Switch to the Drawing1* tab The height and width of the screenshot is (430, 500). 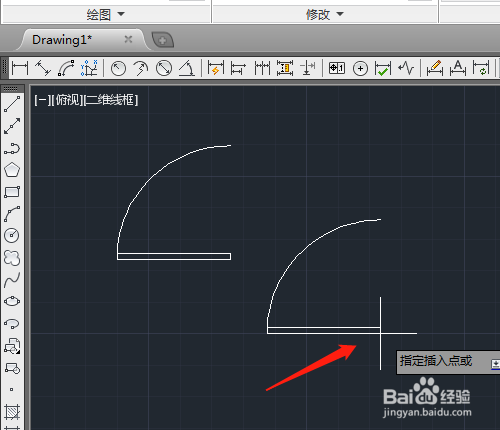point(62,40)
